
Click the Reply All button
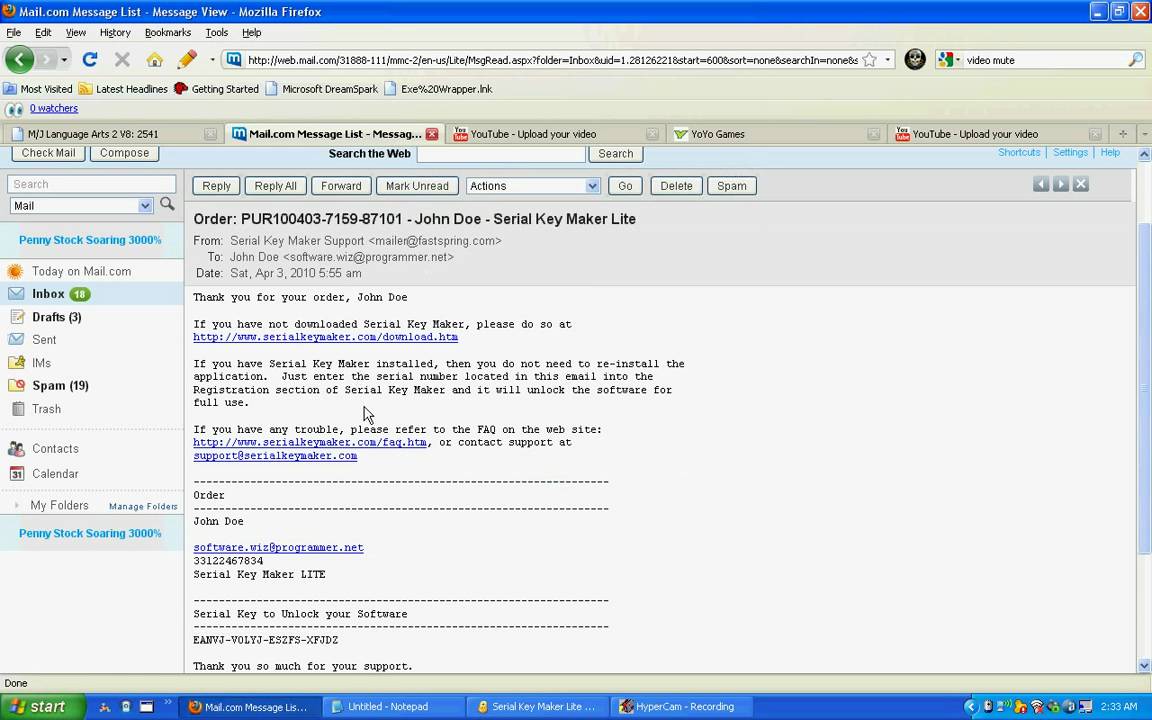point(276,186)
